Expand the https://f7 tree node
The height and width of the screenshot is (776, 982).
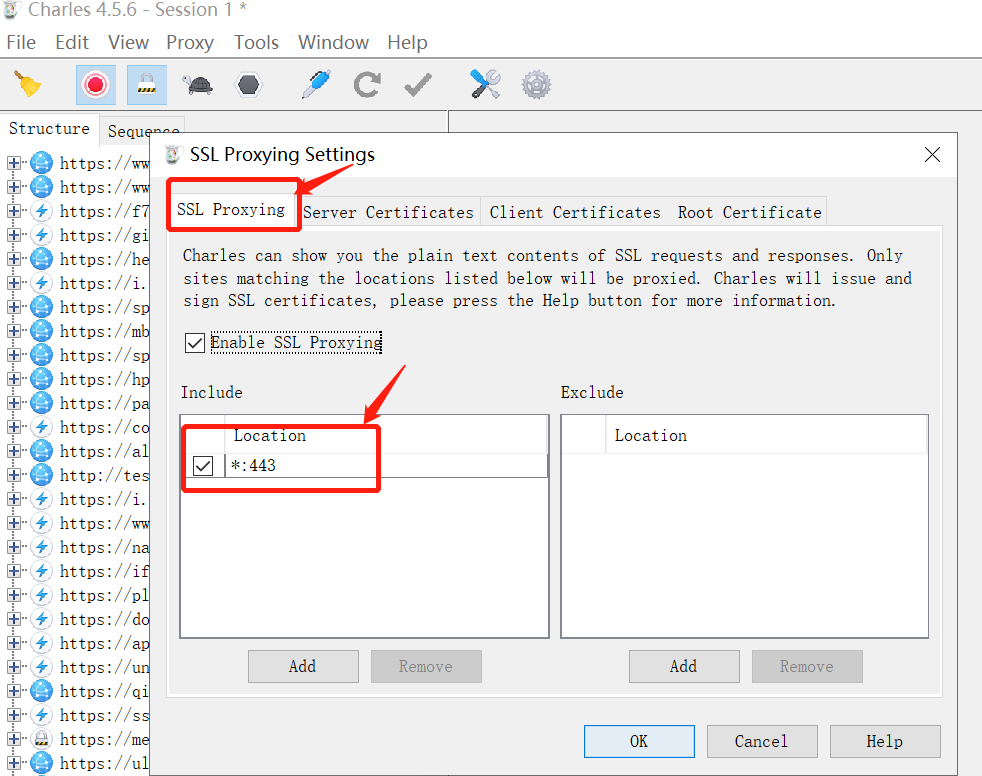click(14, 211)
